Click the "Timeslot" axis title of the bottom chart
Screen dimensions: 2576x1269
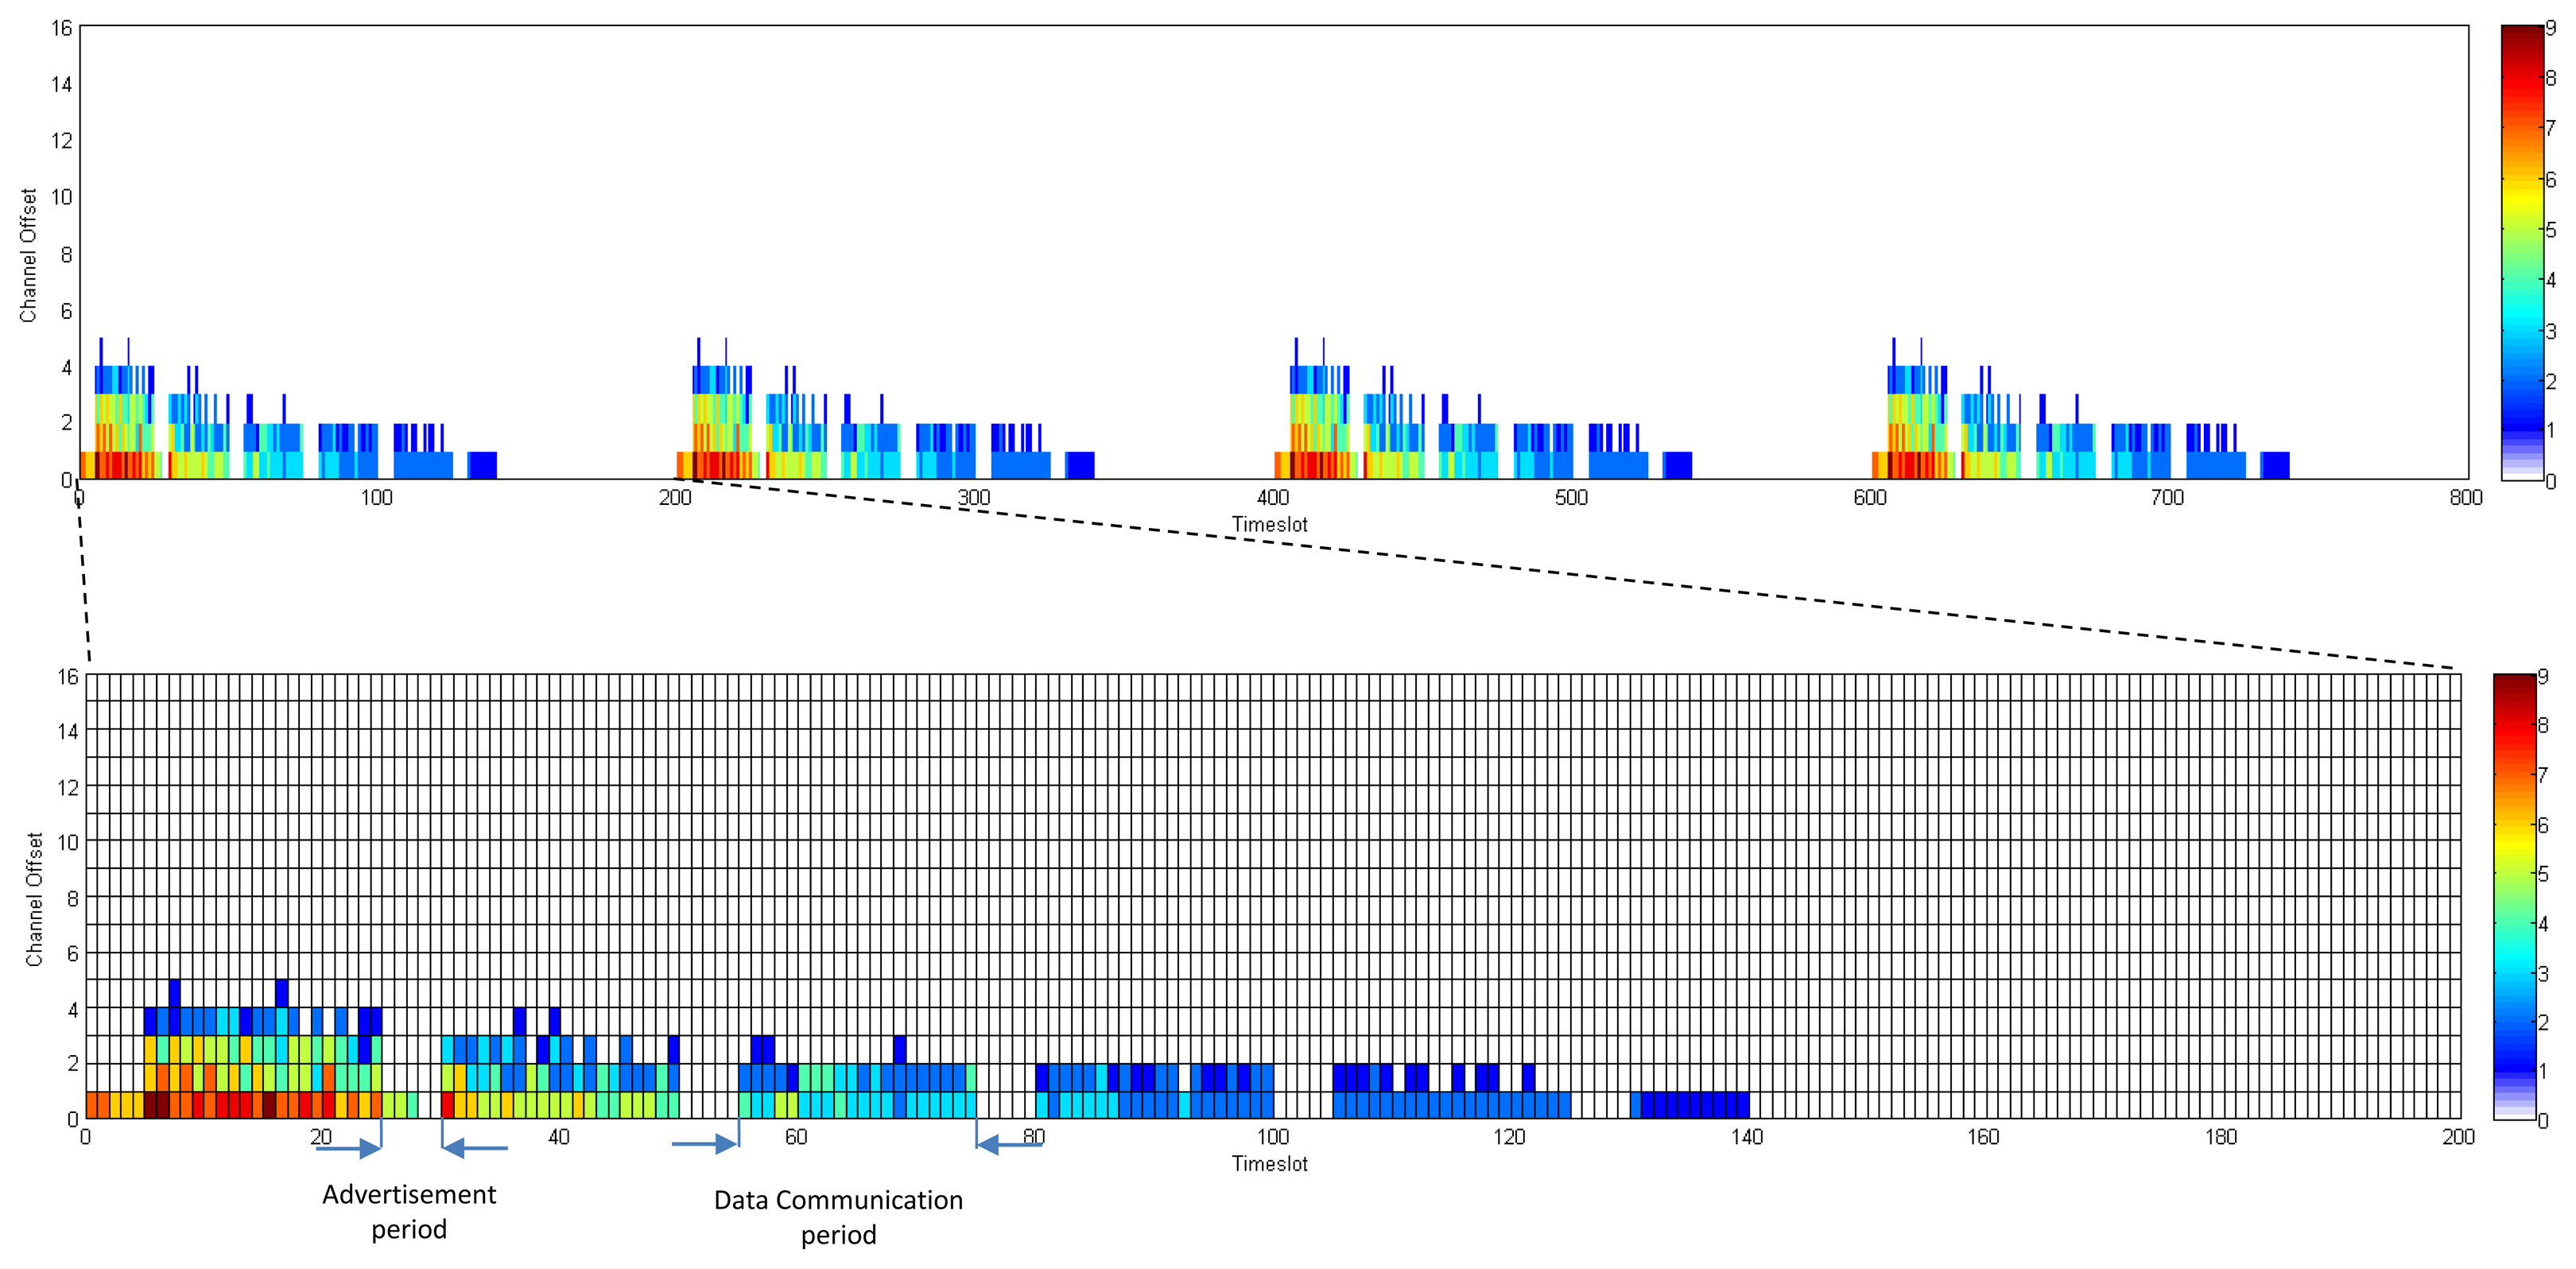(x=1269, y=1163)
